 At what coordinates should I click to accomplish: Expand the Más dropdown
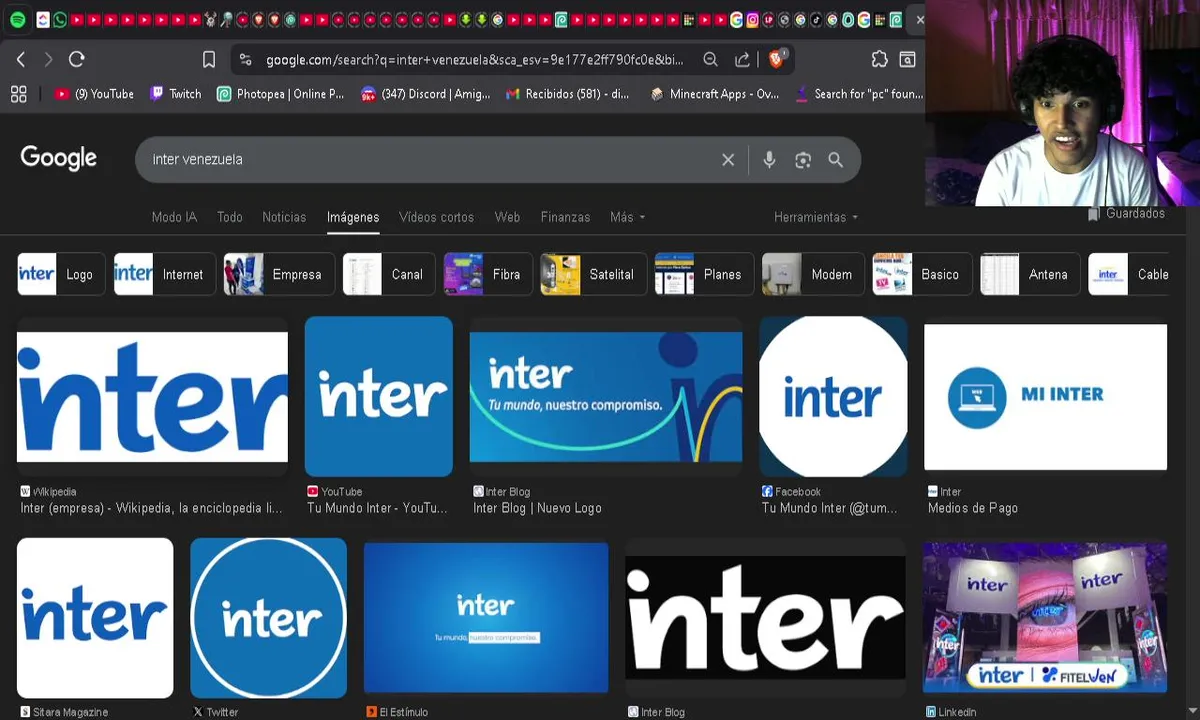pyautogui.click(x=627, y=217)
